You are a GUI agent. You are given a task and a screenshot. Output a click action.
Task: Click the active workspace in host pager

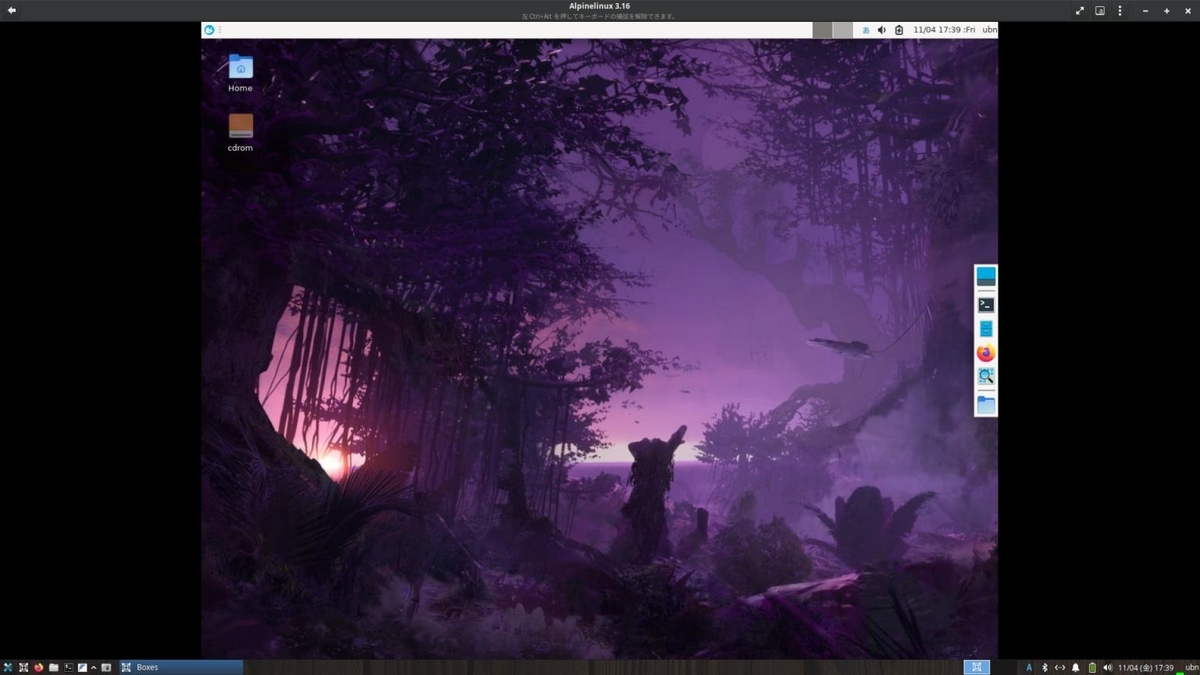pos(977,667)
